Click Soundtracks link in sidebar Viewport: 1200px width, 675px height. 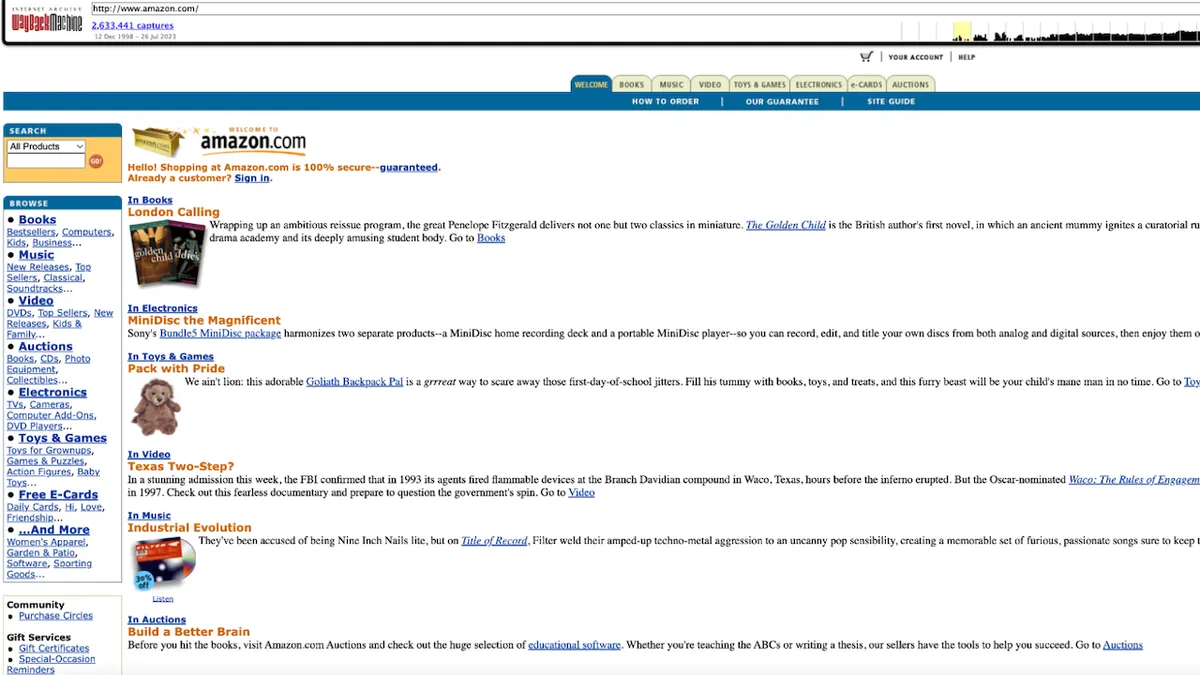35,289
